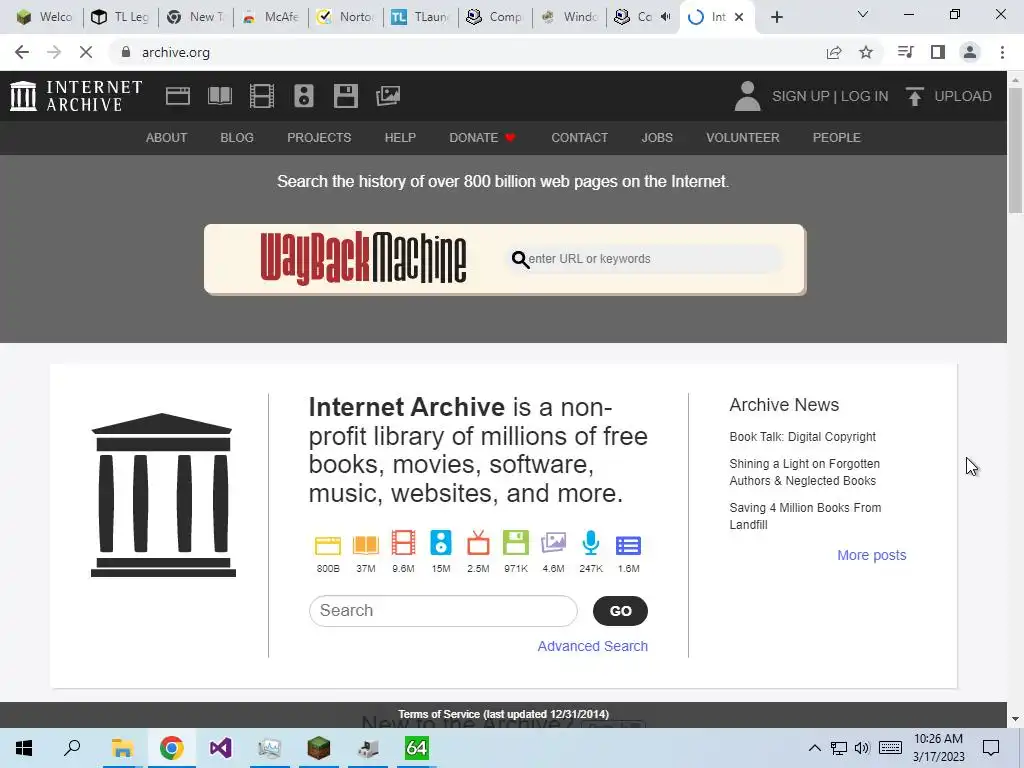1024x768 pixels.
Task: Select the 37M texts book icon
Action: tap(366, 545)
